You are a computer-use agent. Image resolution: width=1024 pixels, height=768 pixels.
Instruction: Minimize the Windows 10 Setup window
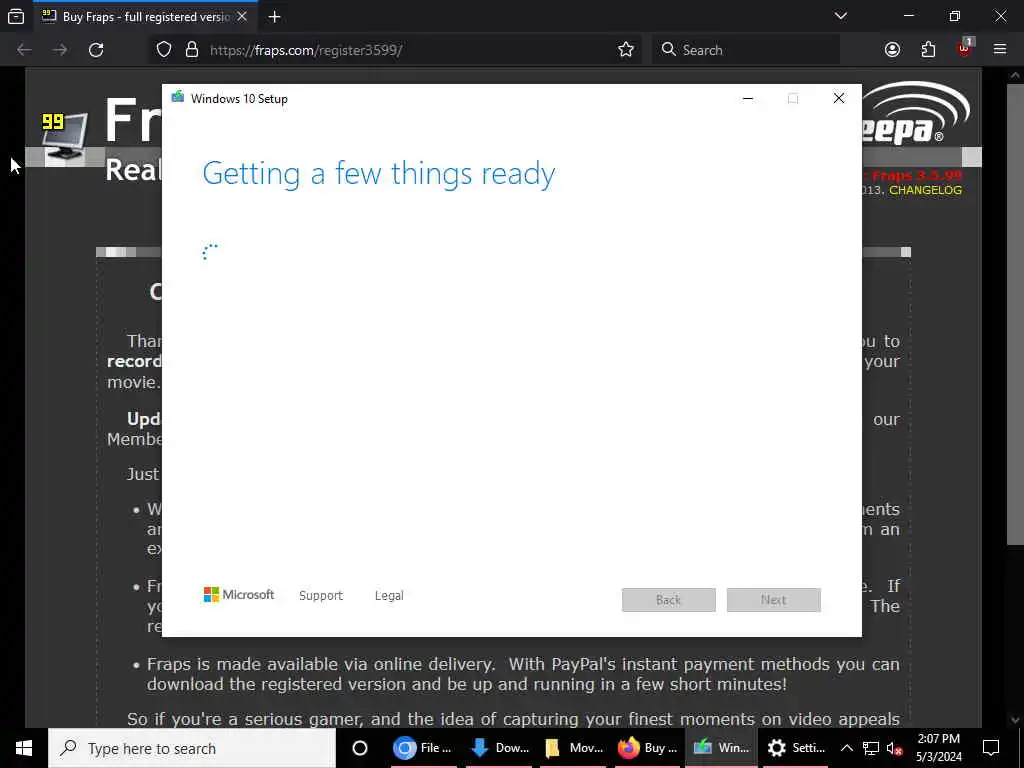pyautogui.click(x=748, y=99)
